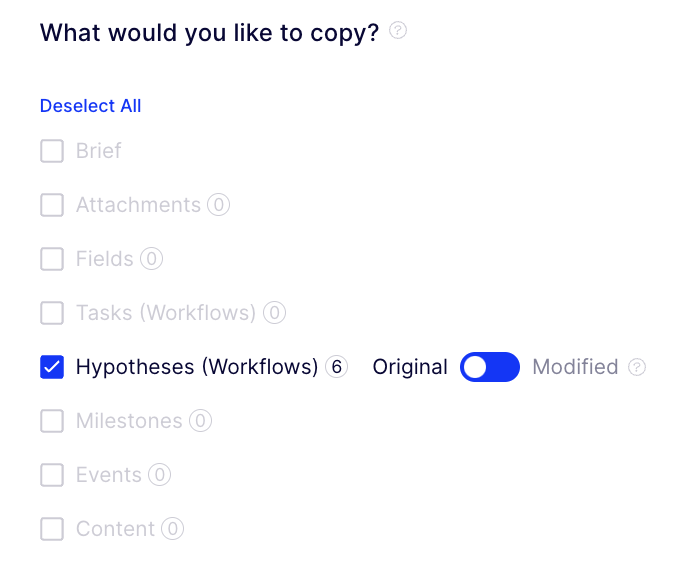Click help icon next to copy heading
Image resolution: width=678 pixels, height=566 pixels.
tap(398, 31)
